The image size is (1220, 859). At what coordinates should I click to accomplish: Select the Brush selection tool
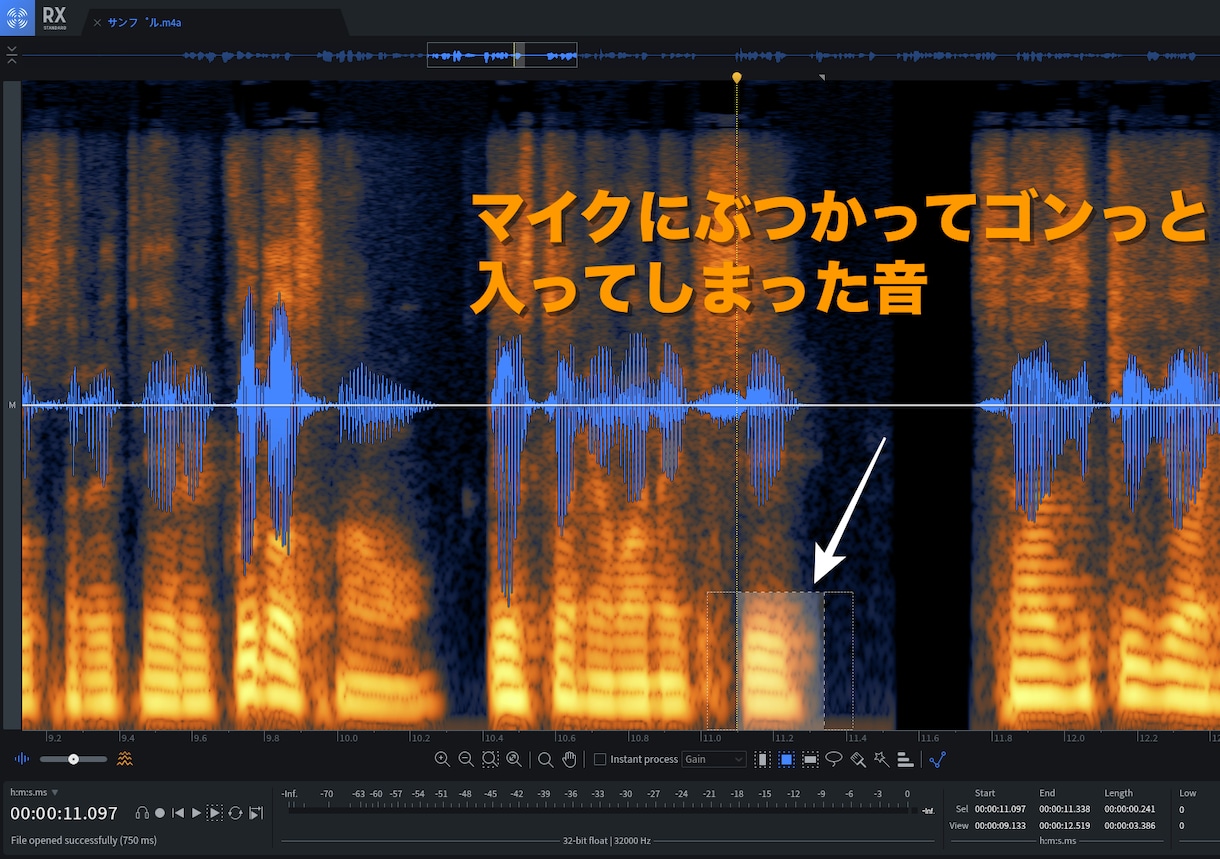858,759
